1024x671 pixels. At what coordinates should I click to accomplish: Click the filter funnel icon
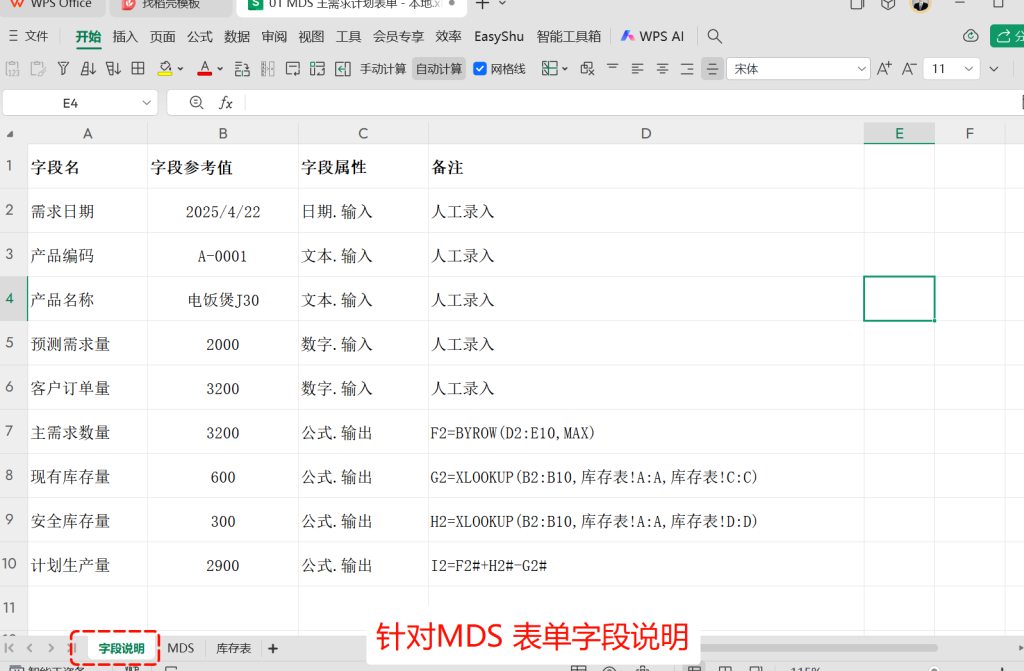point(63,69)
